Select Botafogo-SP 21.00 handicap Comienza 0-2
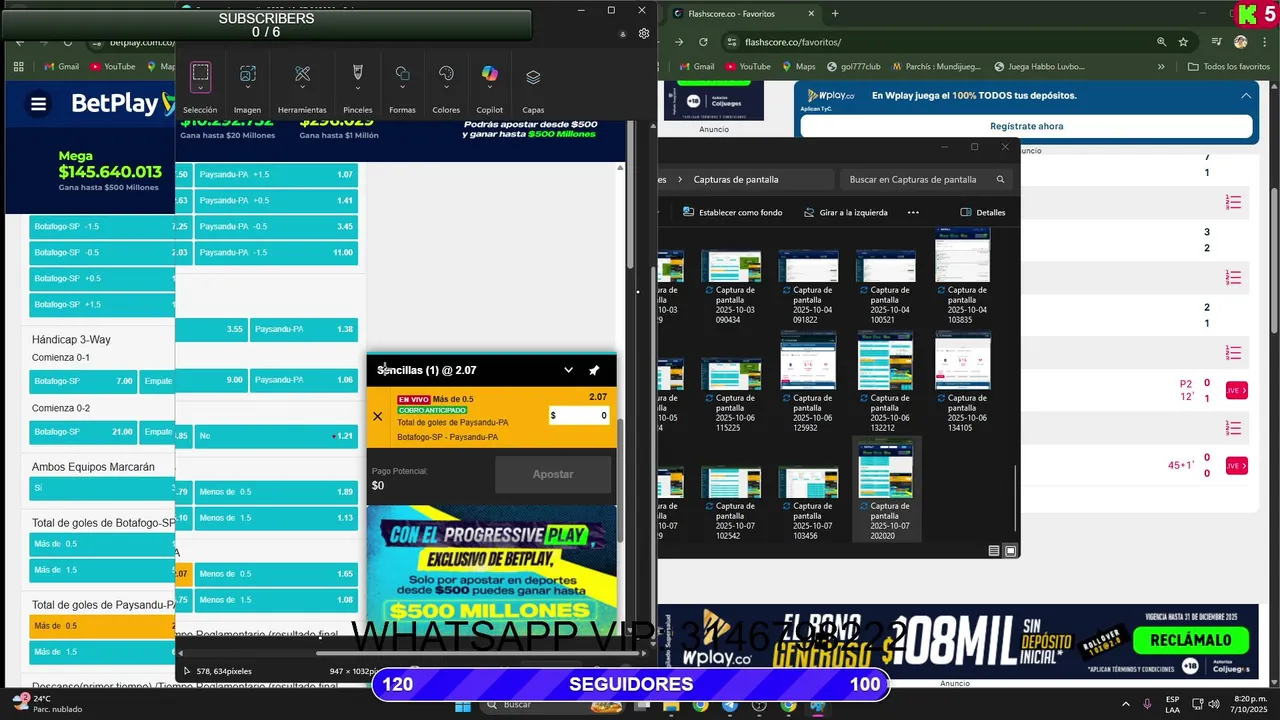The image size is (1280, 720). click(x=83, y=432)
